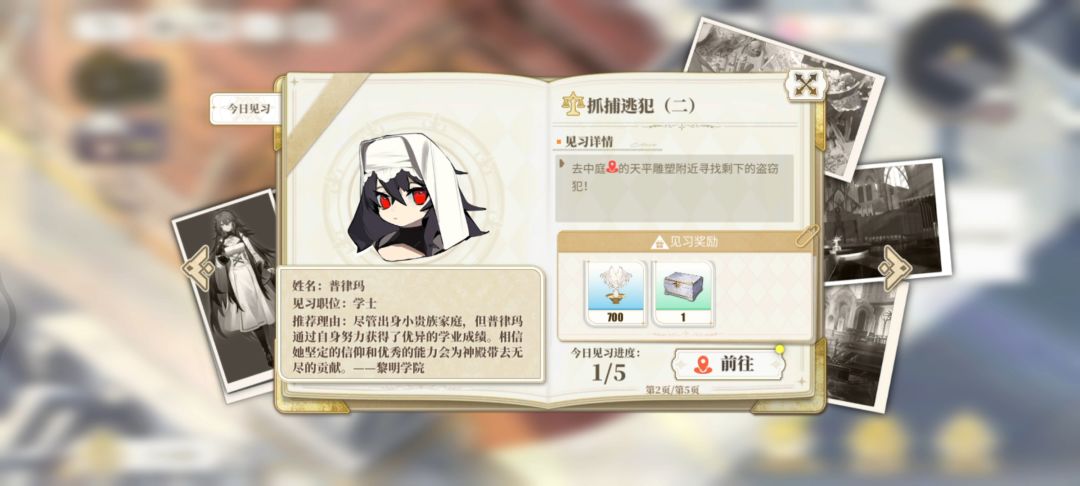Click the red location pin in 前往 button
The image size is (1080, 486).
click(703, 365)
